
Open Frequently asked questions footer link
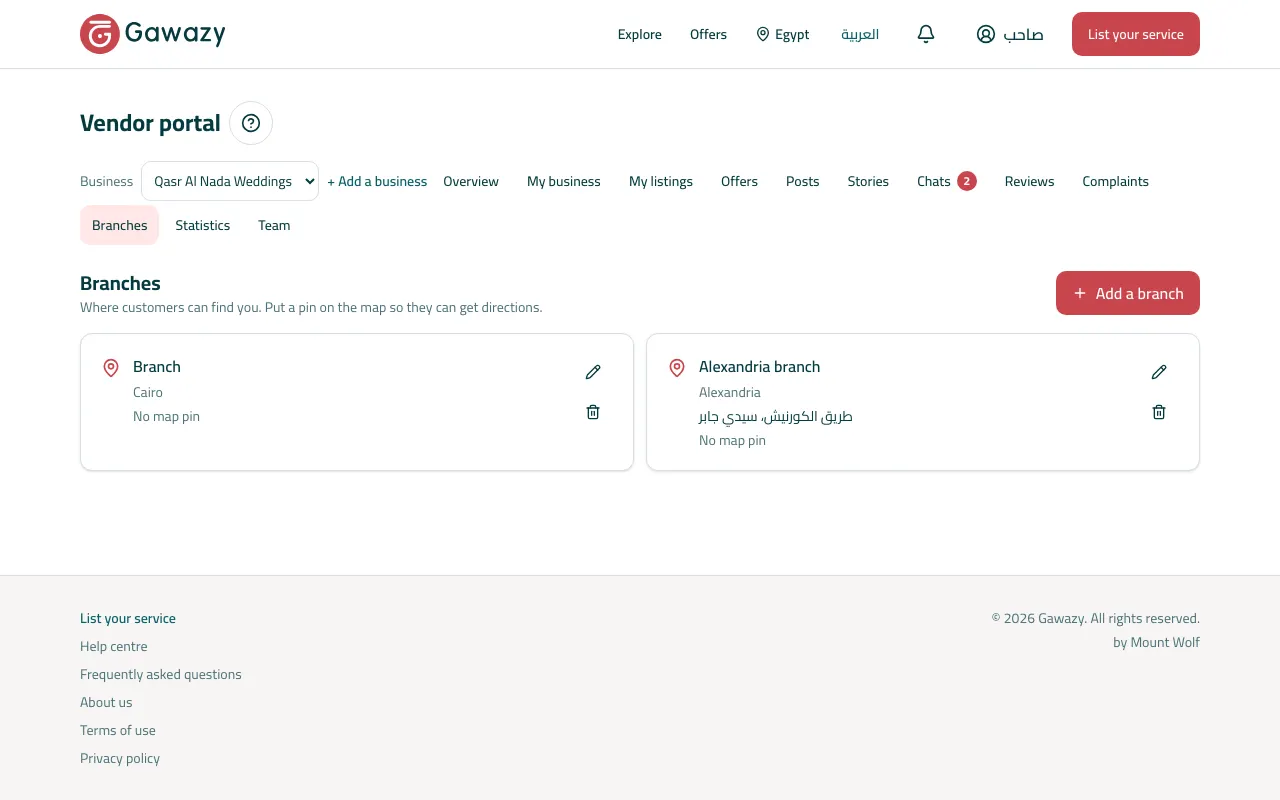(x=161, y=674)
